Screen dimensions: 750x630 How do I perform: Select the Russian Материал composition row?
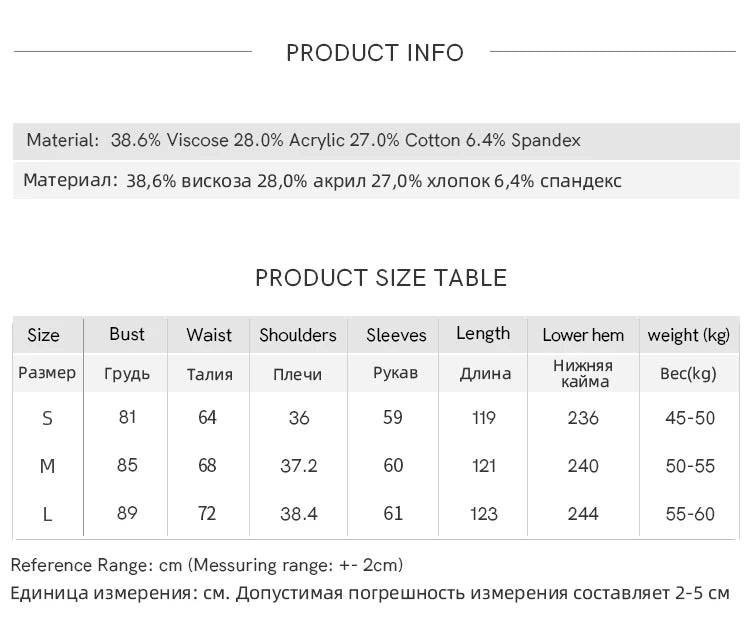click(322, 181)
